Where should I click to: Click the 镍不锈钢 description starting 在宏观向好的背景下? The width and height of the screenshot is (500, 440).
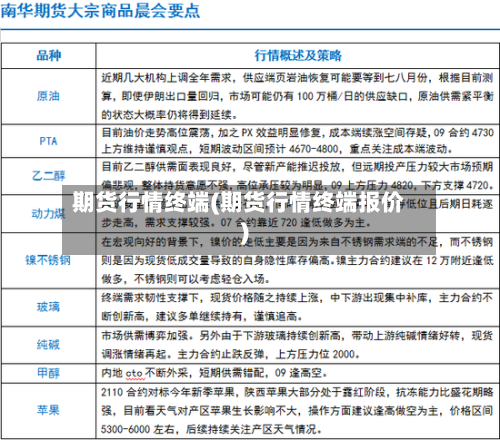pyautogui.click(x=297, y=260)
